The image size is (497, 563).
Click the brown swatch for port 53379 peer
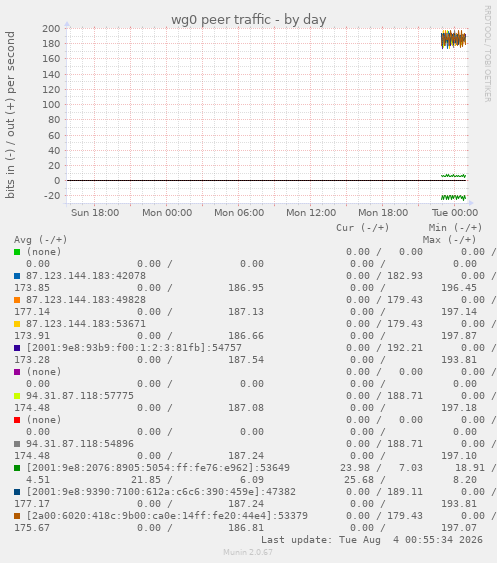[17, 516]
